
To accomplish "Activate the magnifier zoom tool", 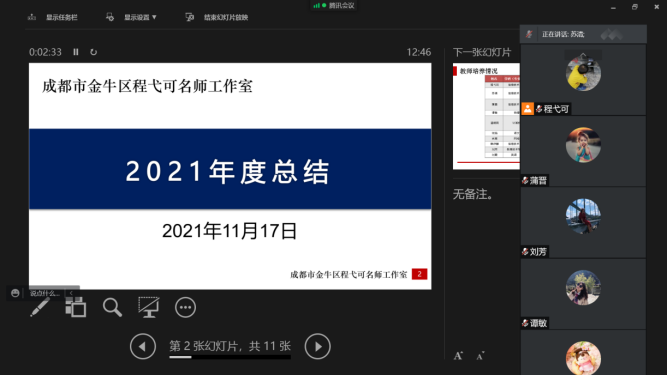I will coord(112,307).
